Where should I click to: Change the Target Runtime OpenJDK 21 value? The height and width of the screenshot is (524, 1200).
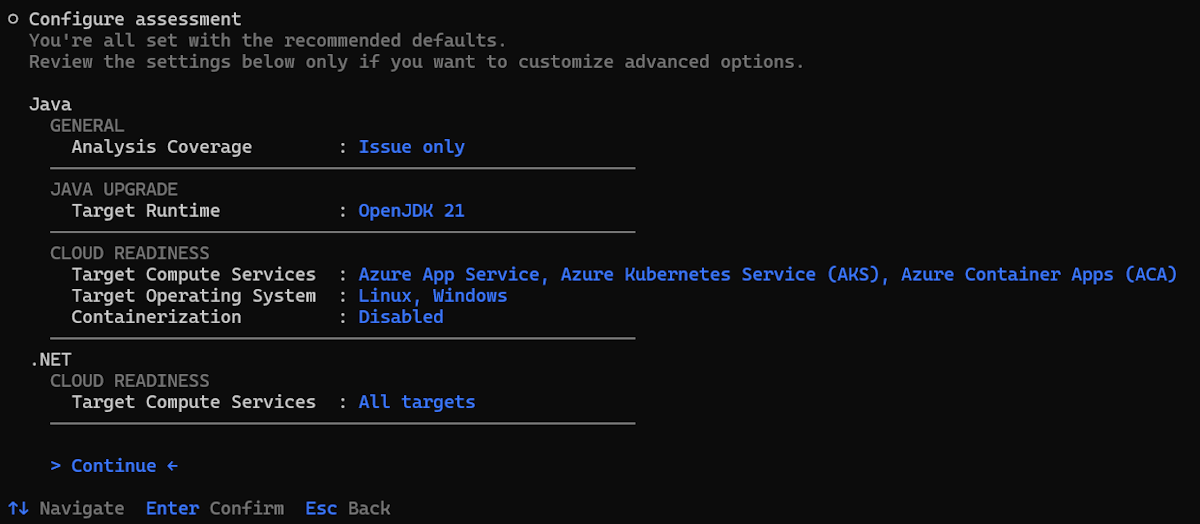[411, 211]
